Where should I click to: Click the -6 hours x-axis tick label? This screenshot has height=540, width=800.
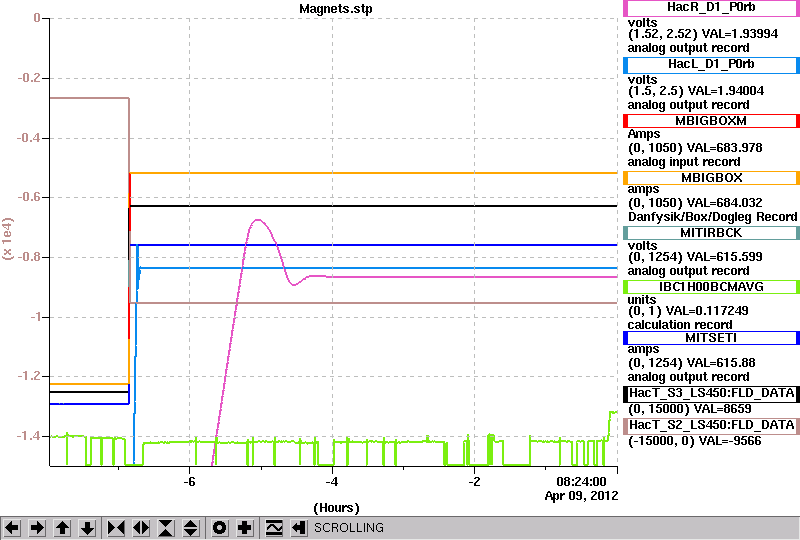pyautogui.click(x=189, y=482)
